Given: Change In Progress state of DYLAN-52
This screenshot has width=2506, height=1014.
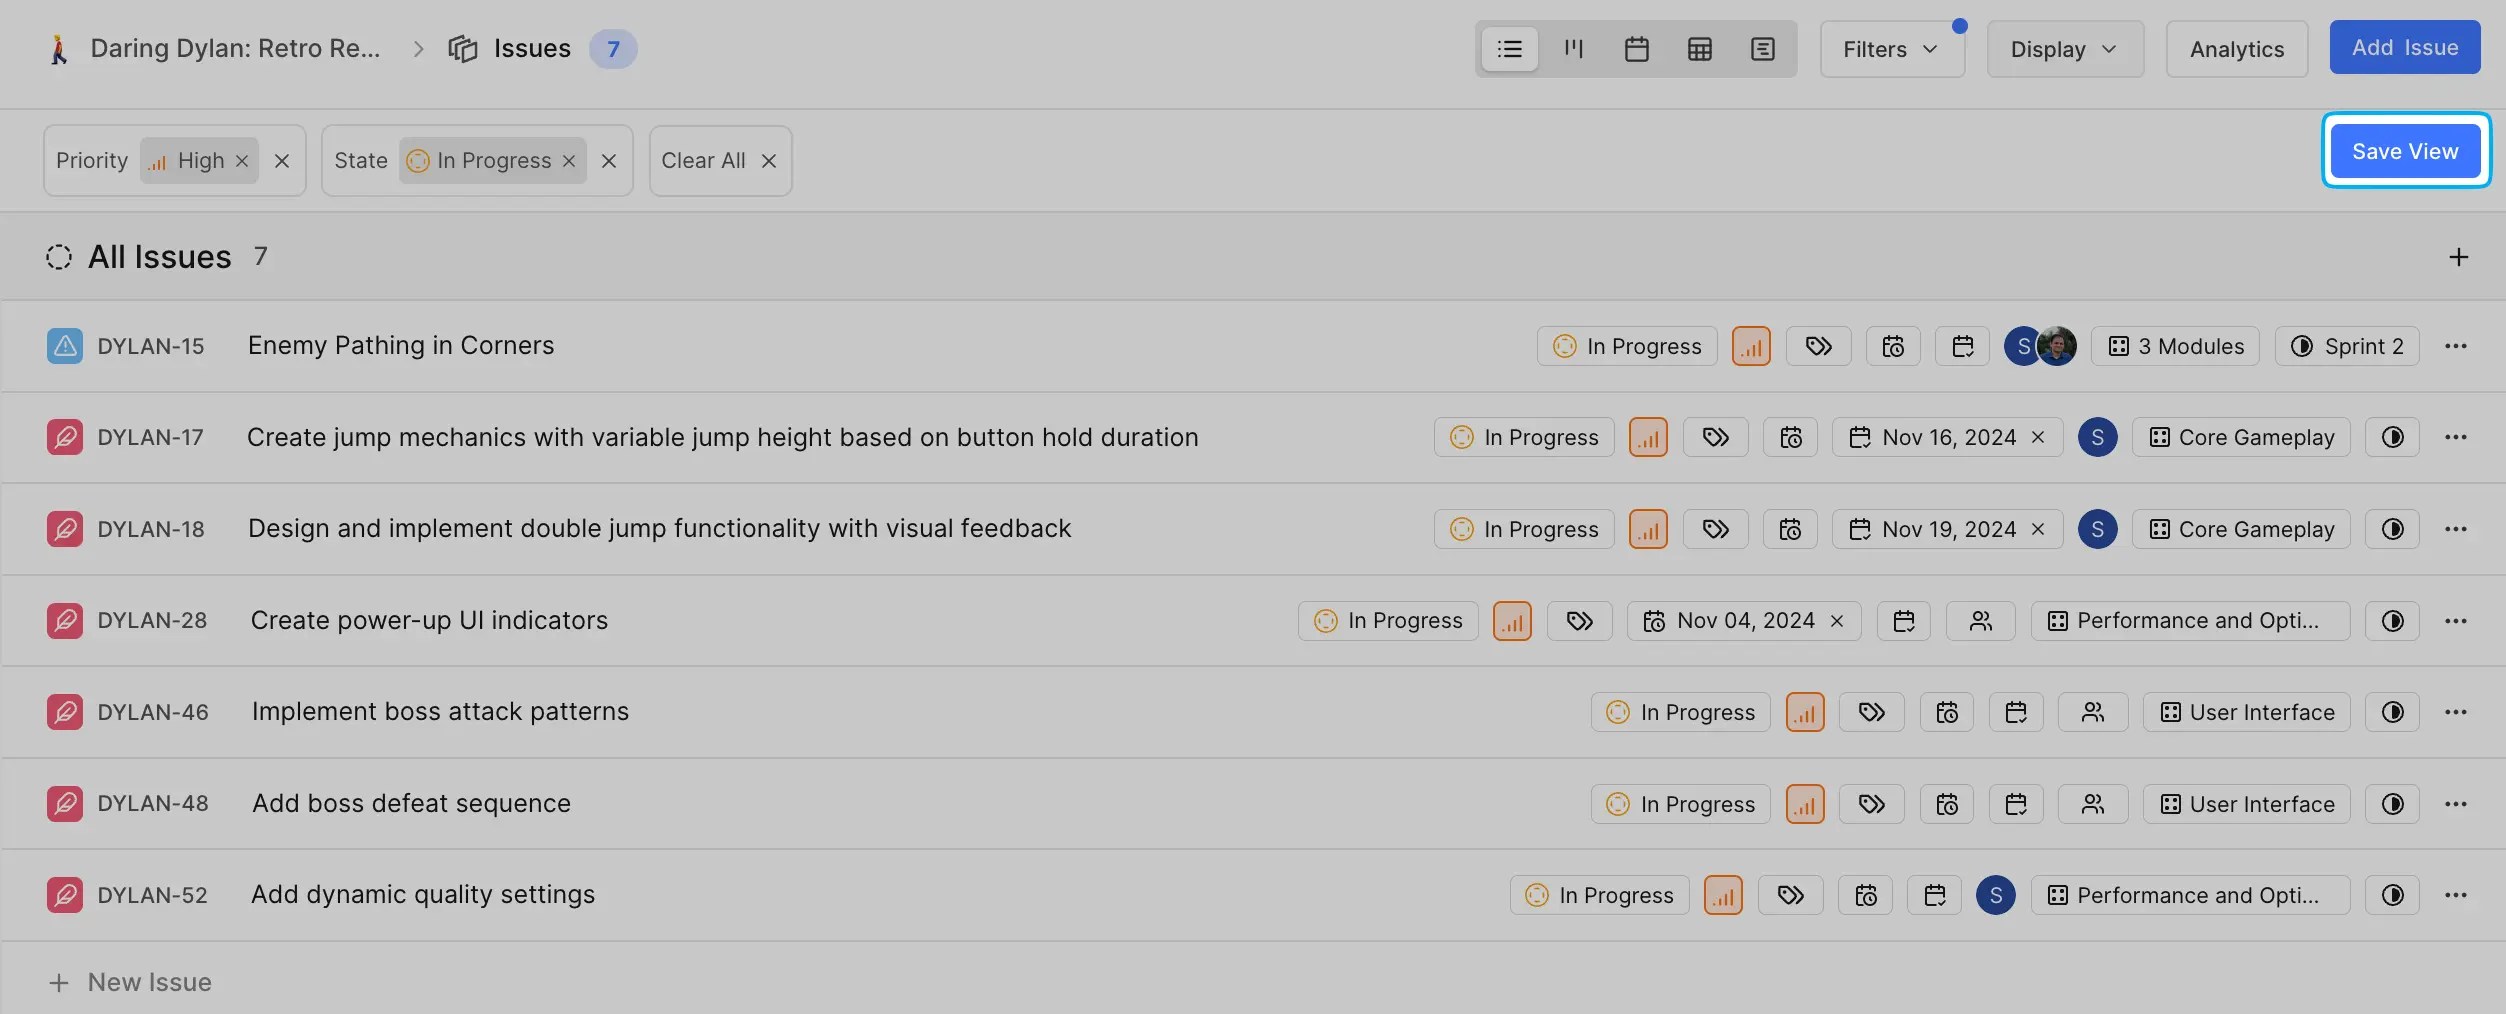Looking at the screenshot, I should [1599, 895].
